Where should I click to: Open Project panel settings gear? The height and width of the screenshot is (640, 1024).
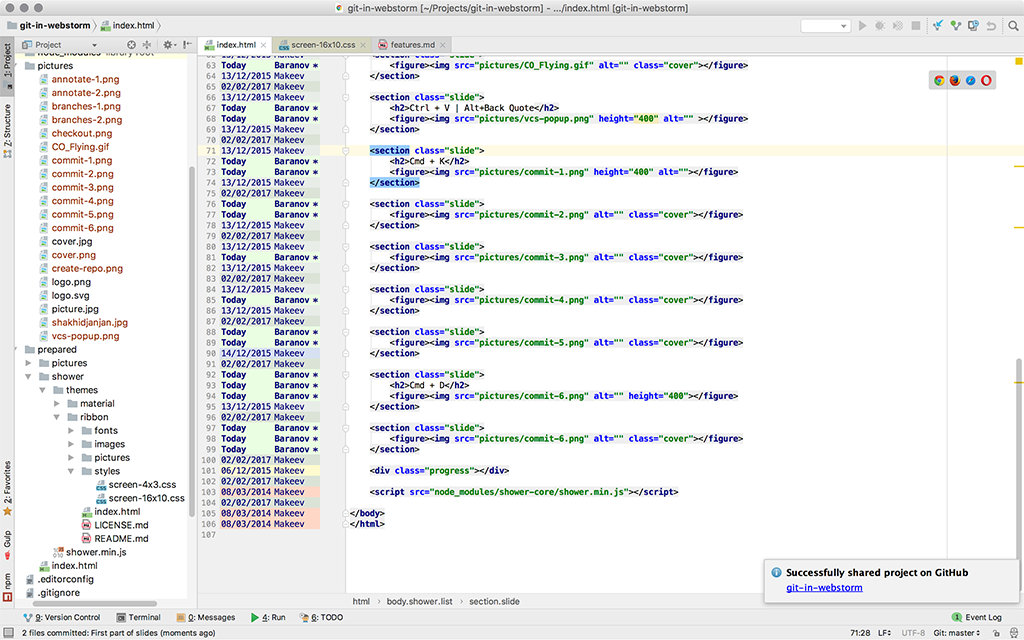point(168,44)
